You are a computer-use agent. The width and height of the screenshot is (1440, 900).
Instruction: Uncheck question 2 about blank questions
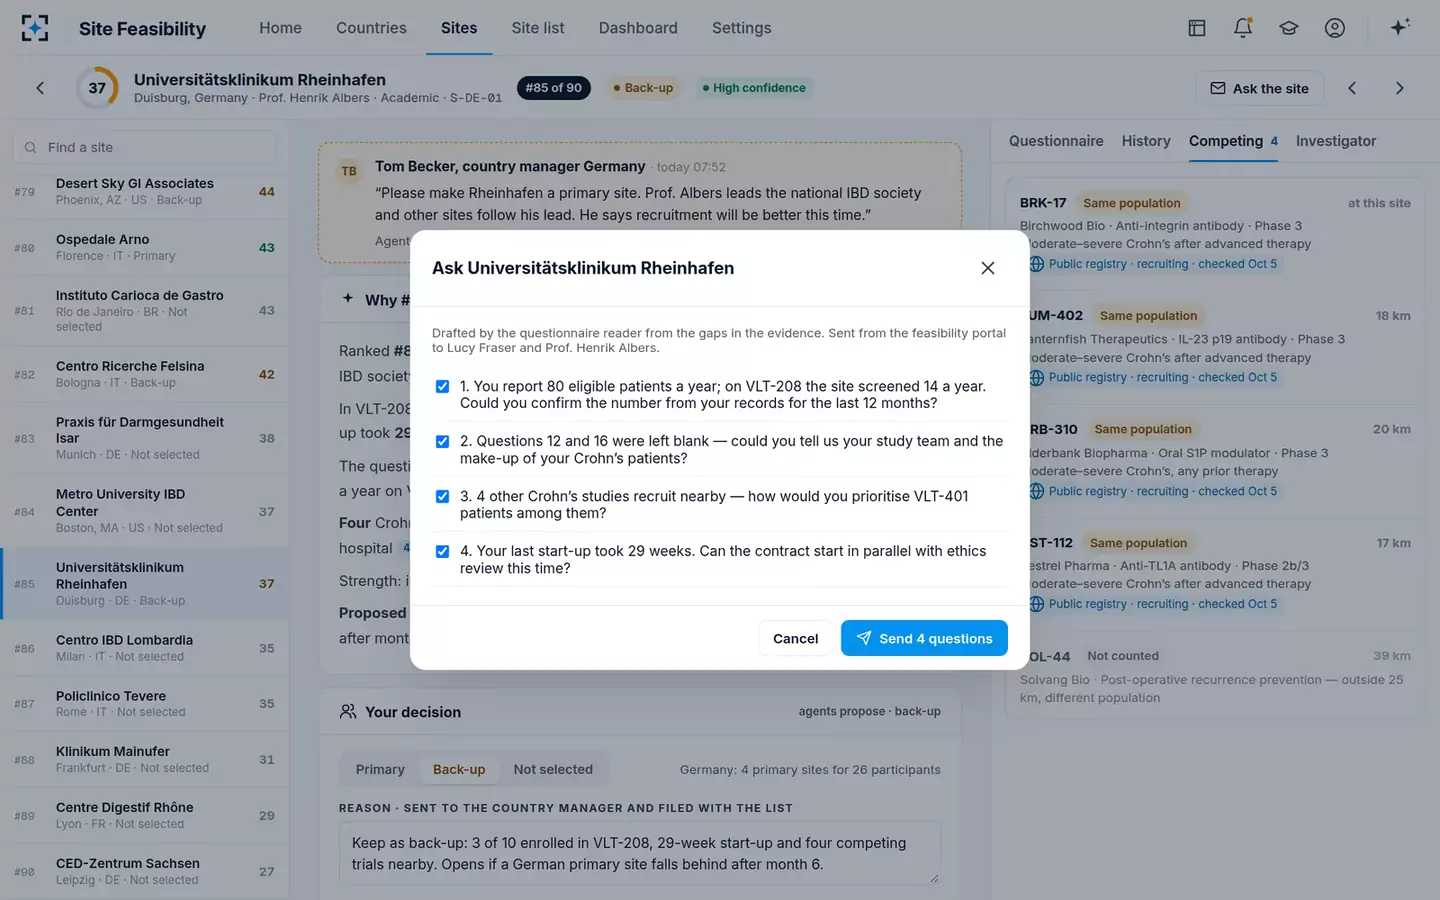point(442,441)
